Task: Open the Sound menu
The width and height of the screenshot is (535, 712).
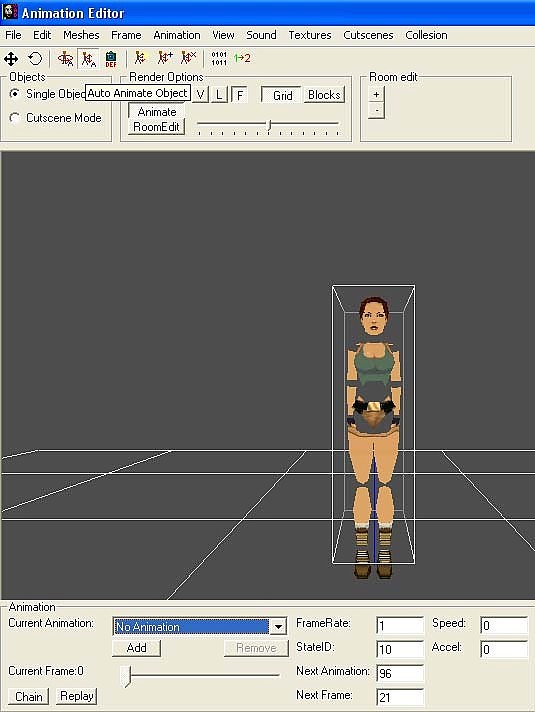Action: 261,35
